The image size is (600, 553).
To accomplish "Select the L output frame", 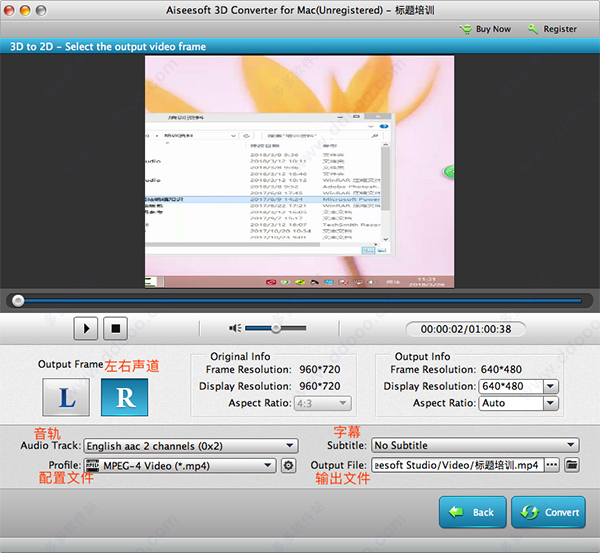I will pos(66,397).
